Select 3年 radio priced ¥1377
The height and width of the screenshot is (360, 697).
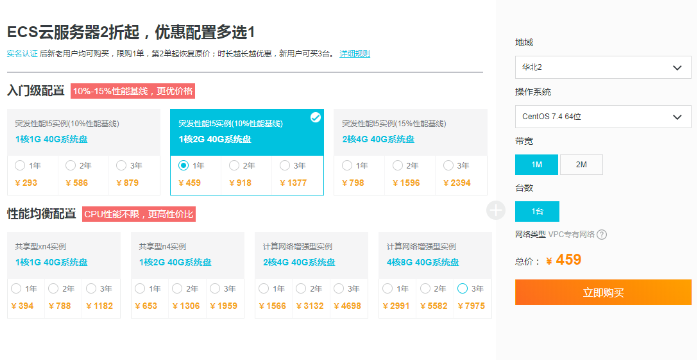click(x=284, y=166)
